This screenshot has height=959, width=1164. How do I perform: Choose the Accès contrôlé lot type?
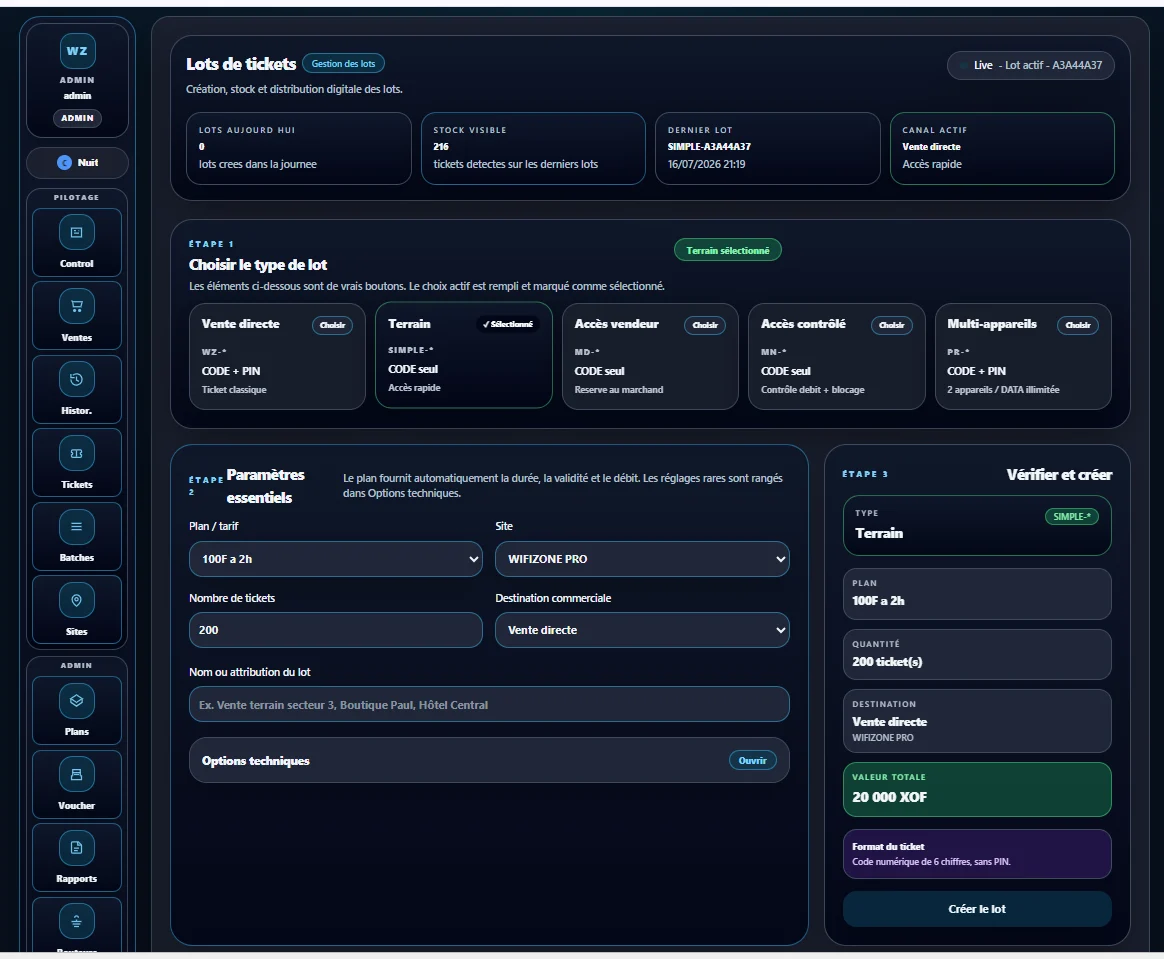[891, 325]
